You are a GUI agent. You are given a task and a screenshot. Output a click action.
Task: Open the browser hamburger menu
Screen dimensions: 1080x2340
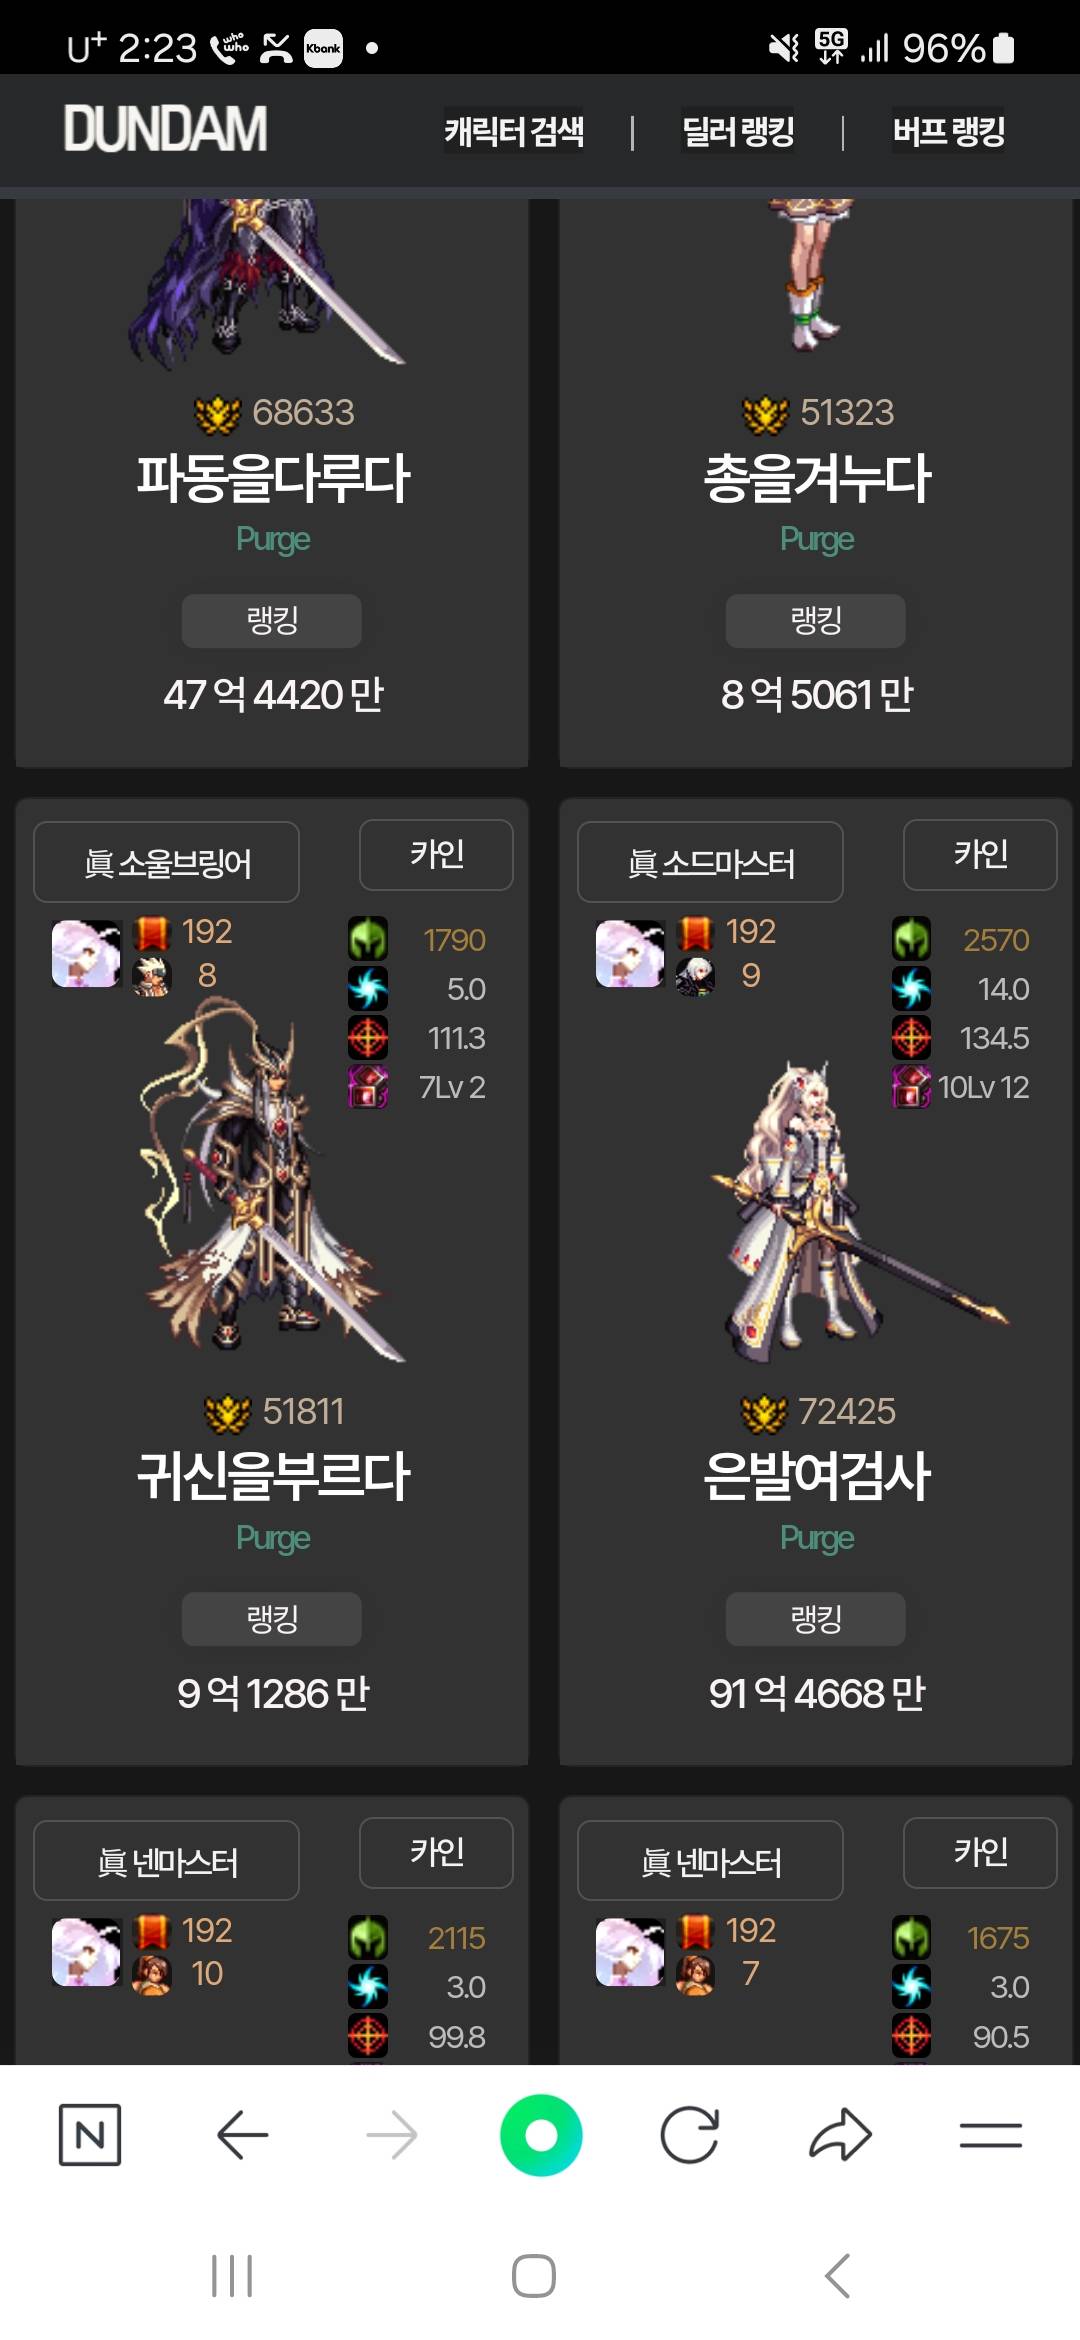[990, 2135]
